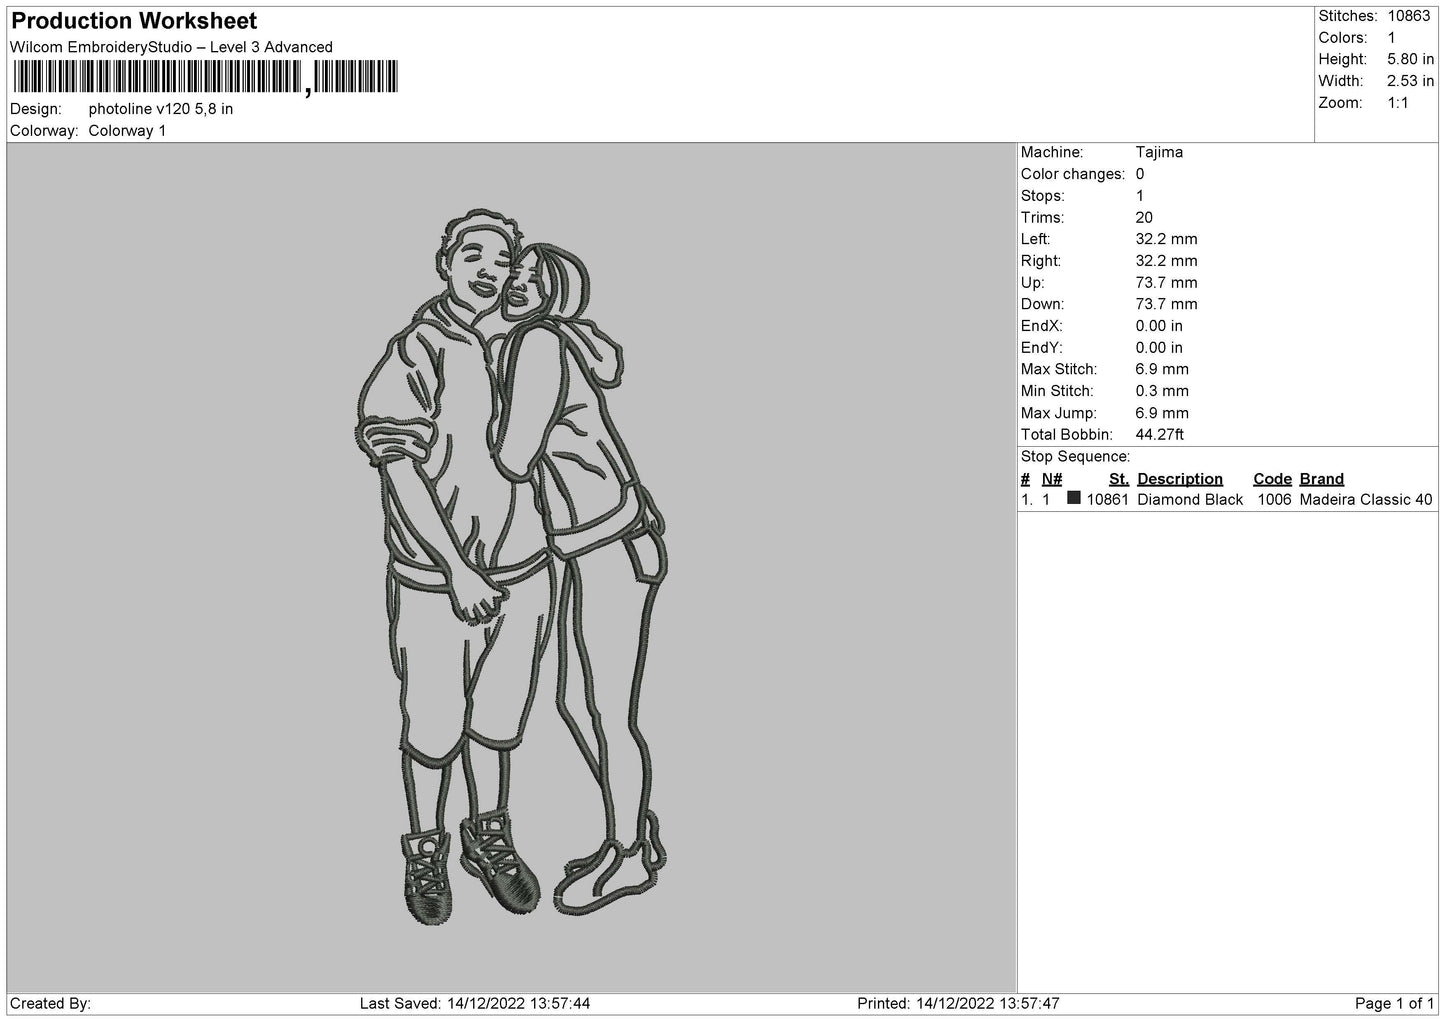Click design name 'photoline v120 5,8 in'
The width and height of the screenshot is (1445, 1021).
tap(161, 109)
